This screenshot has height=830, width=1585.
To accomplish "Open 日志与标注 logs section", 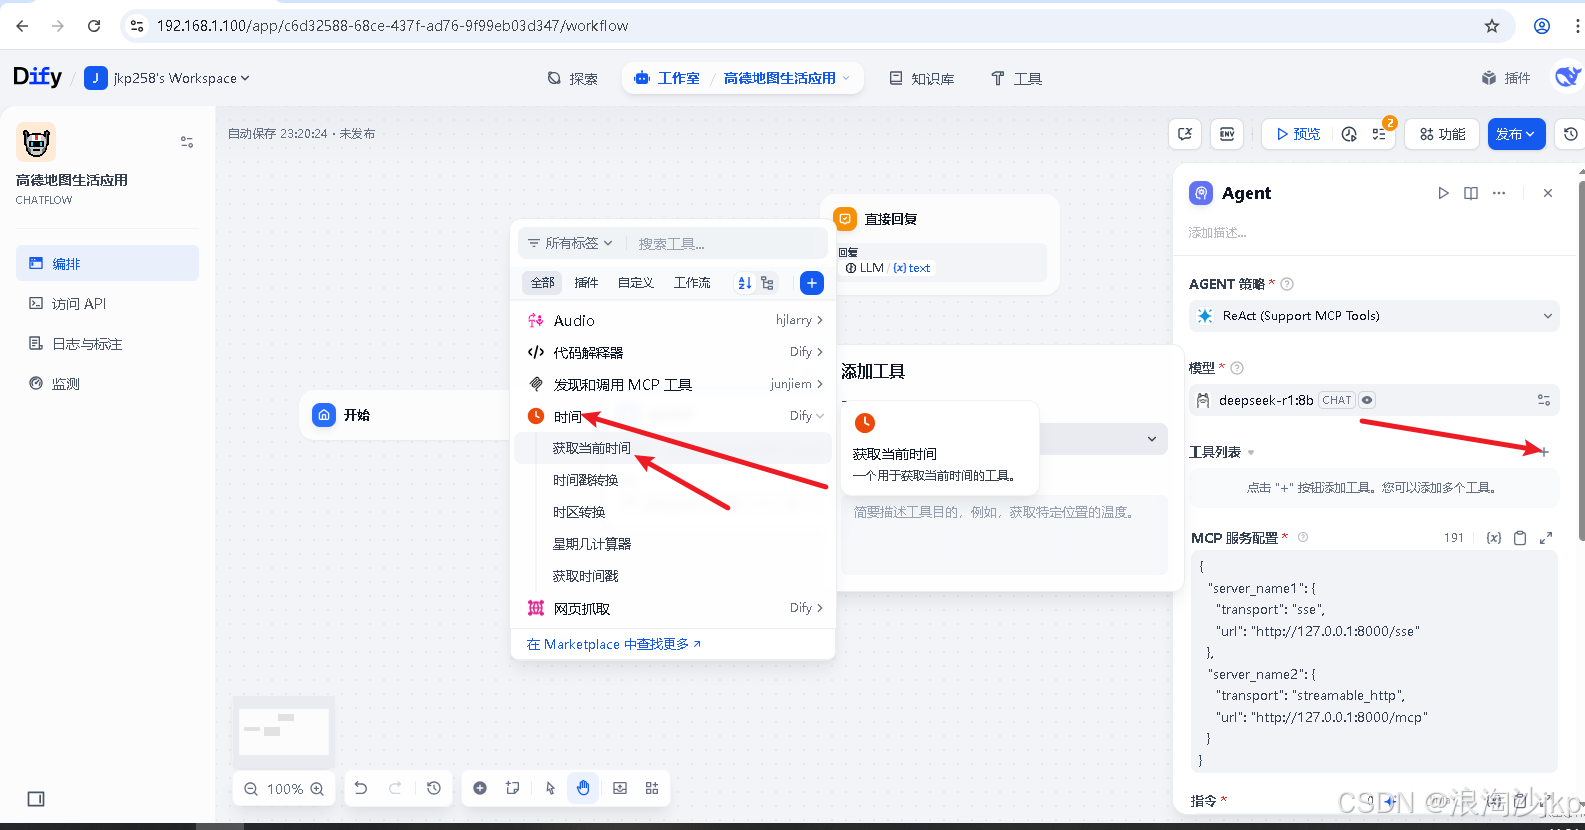I will (x=107, y=343).
